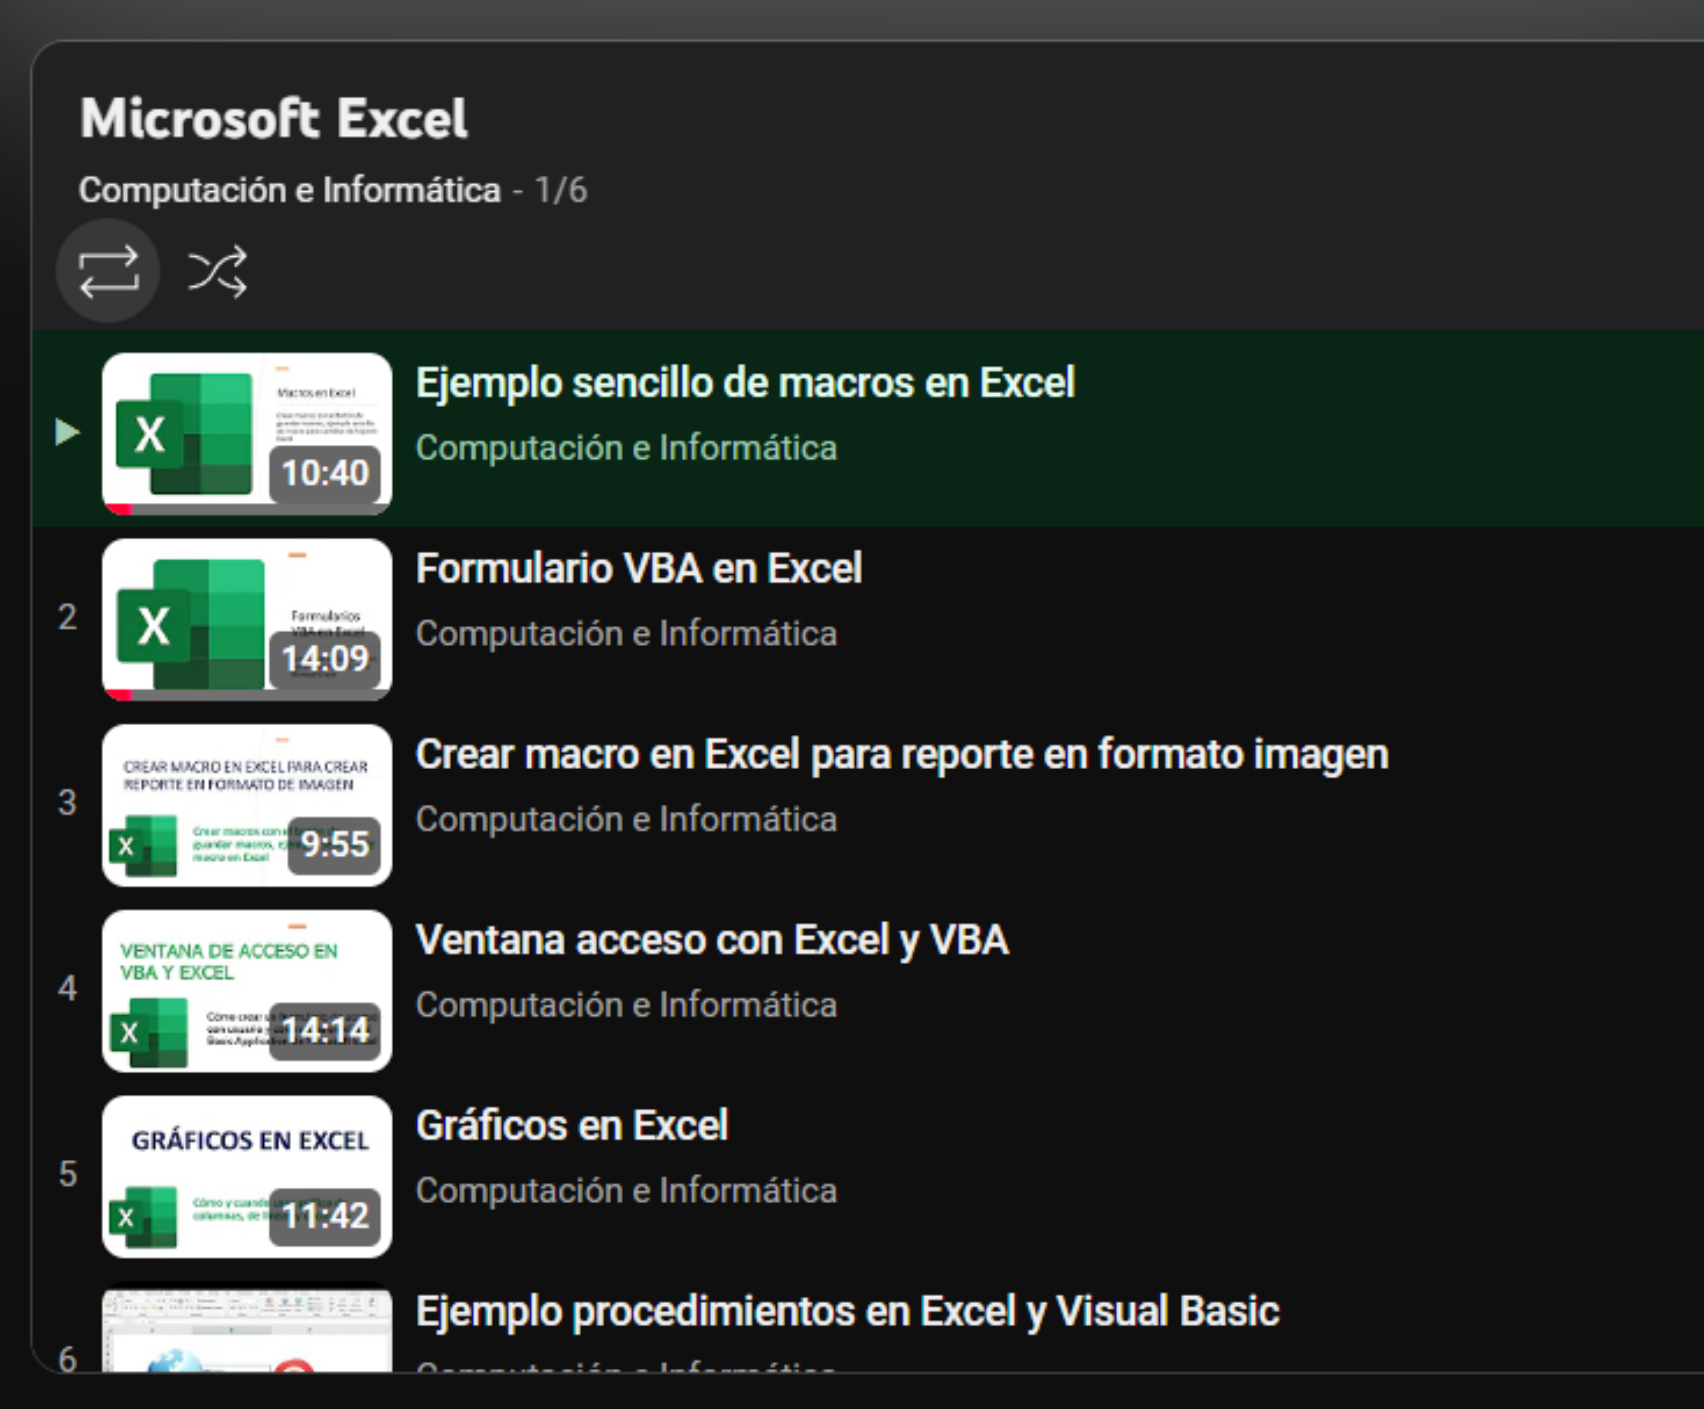Select thumbnail of the 9:55 video
1704x1409 pixels.
[x=246, y=805]
